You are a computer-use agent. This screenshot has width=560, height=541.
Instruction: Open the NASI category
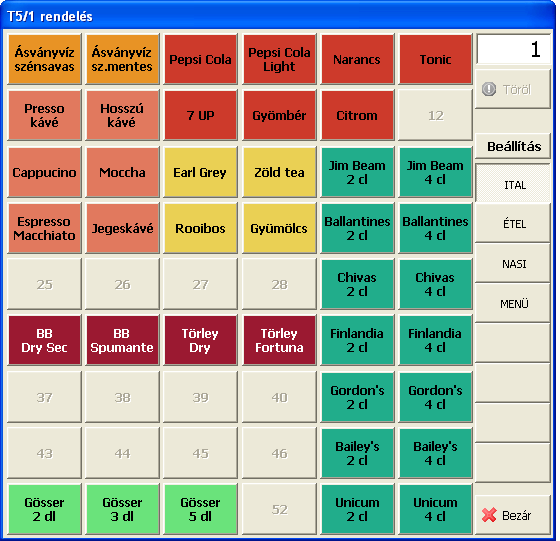click(513, 264)
